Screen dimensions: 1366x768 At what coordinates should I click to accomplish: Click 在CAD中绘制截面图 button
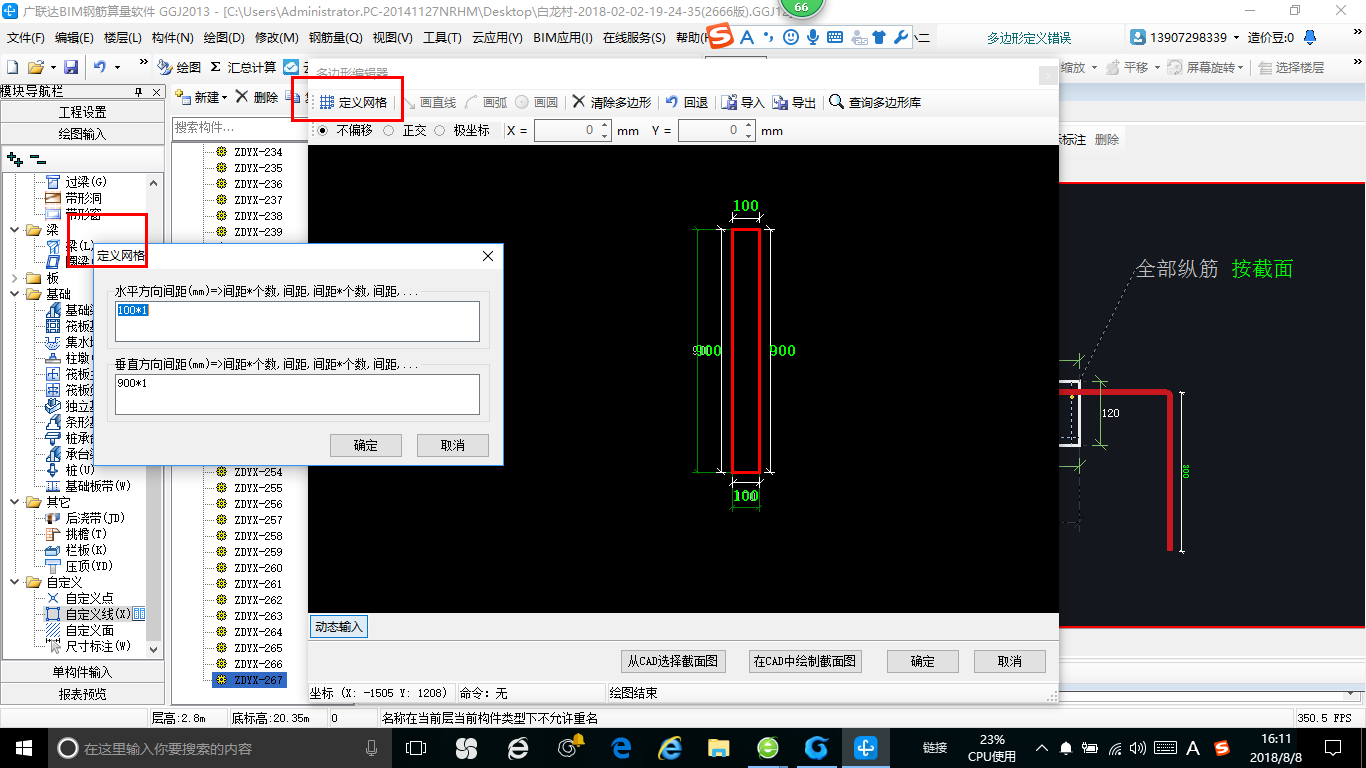805,661
